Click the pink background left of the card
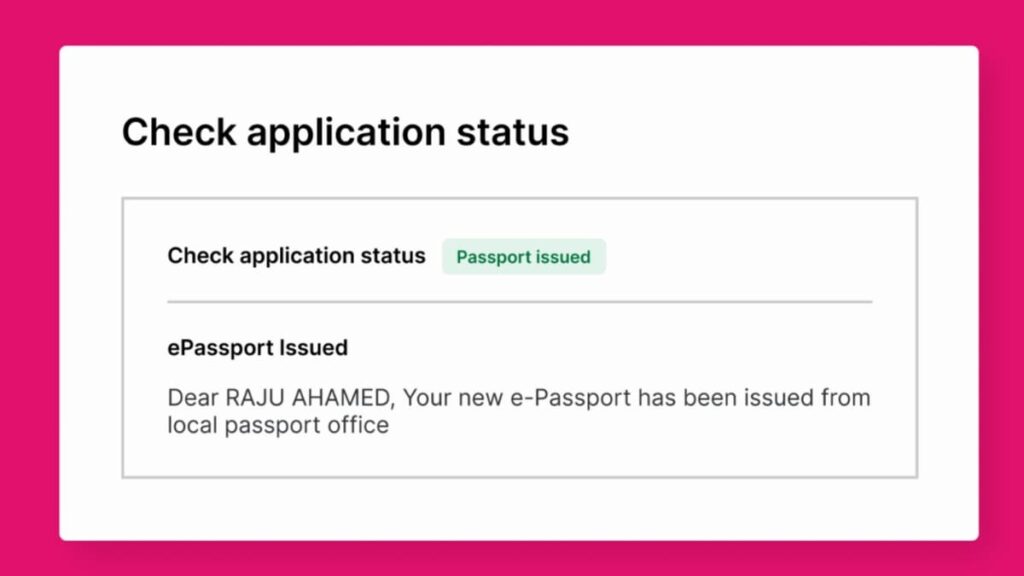The height and width of the screenshot is (576, 1024). pos(29,290)
